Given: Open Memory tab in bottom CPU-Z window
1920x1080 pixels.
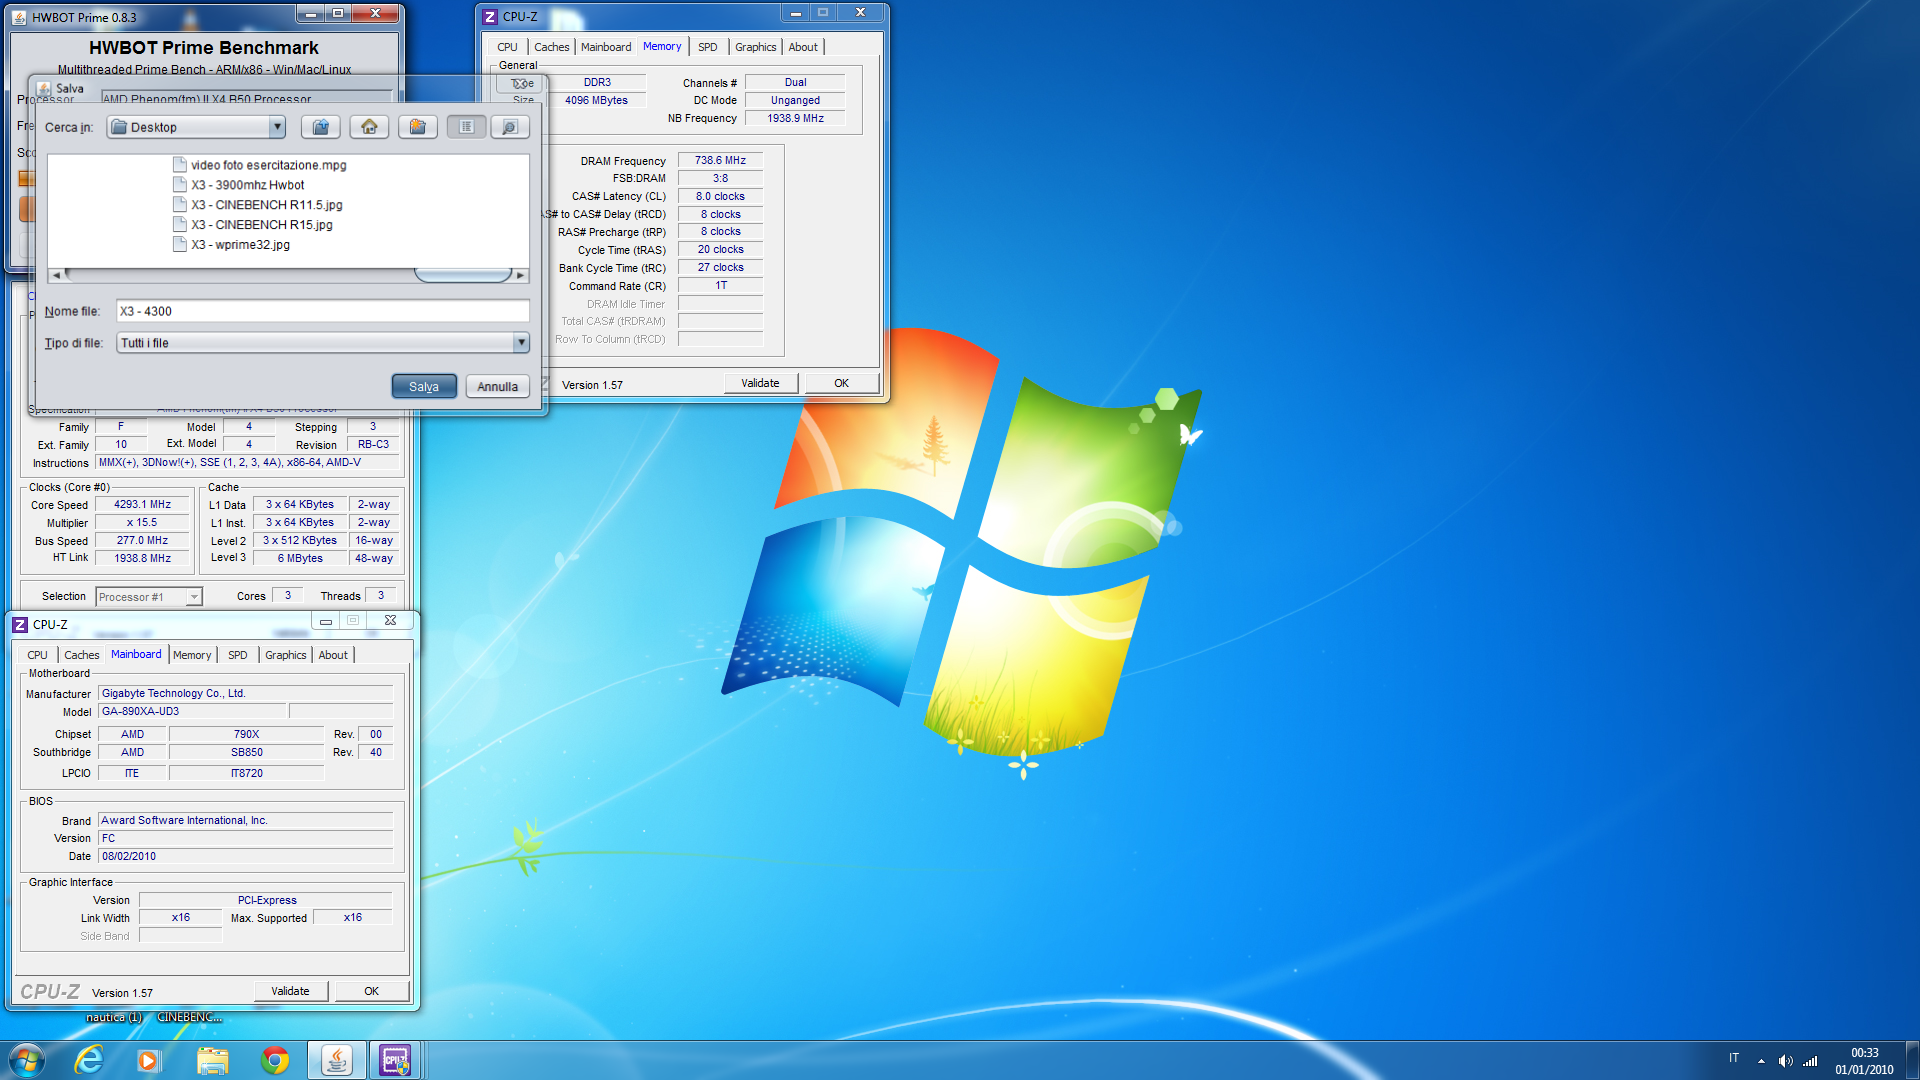Looking at the screenshot, I should (192, 655).
